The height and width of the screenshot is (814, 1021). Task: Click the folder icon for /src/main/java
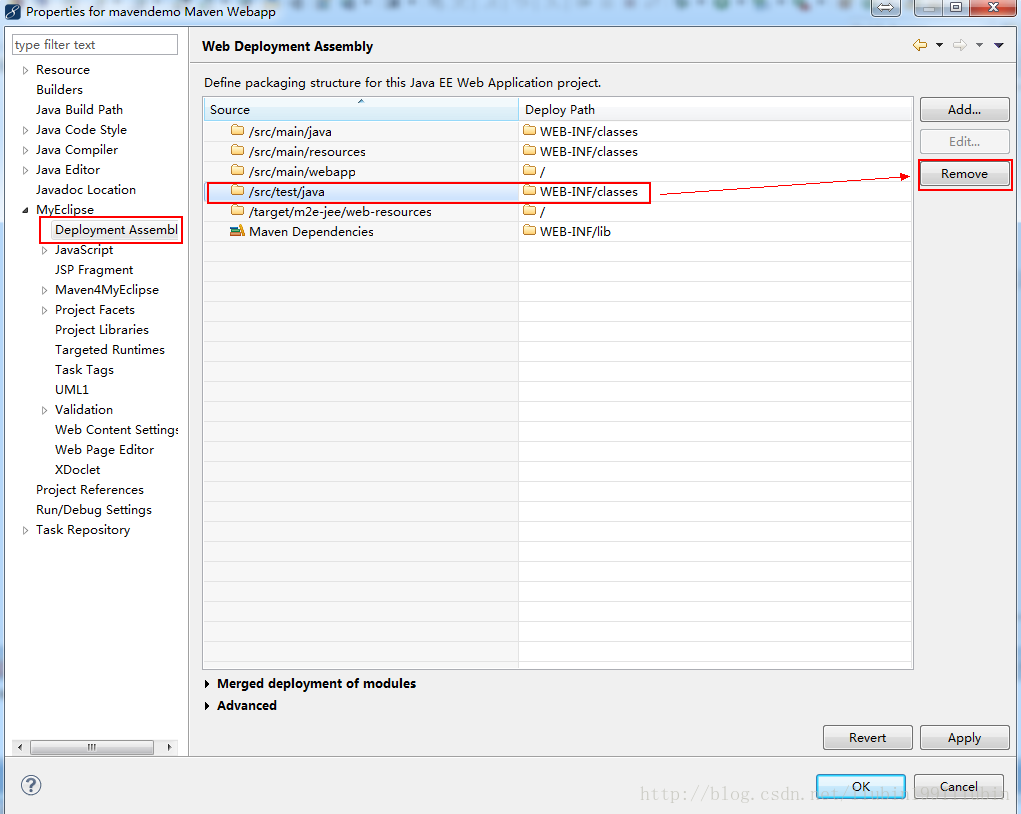(237, 131)
